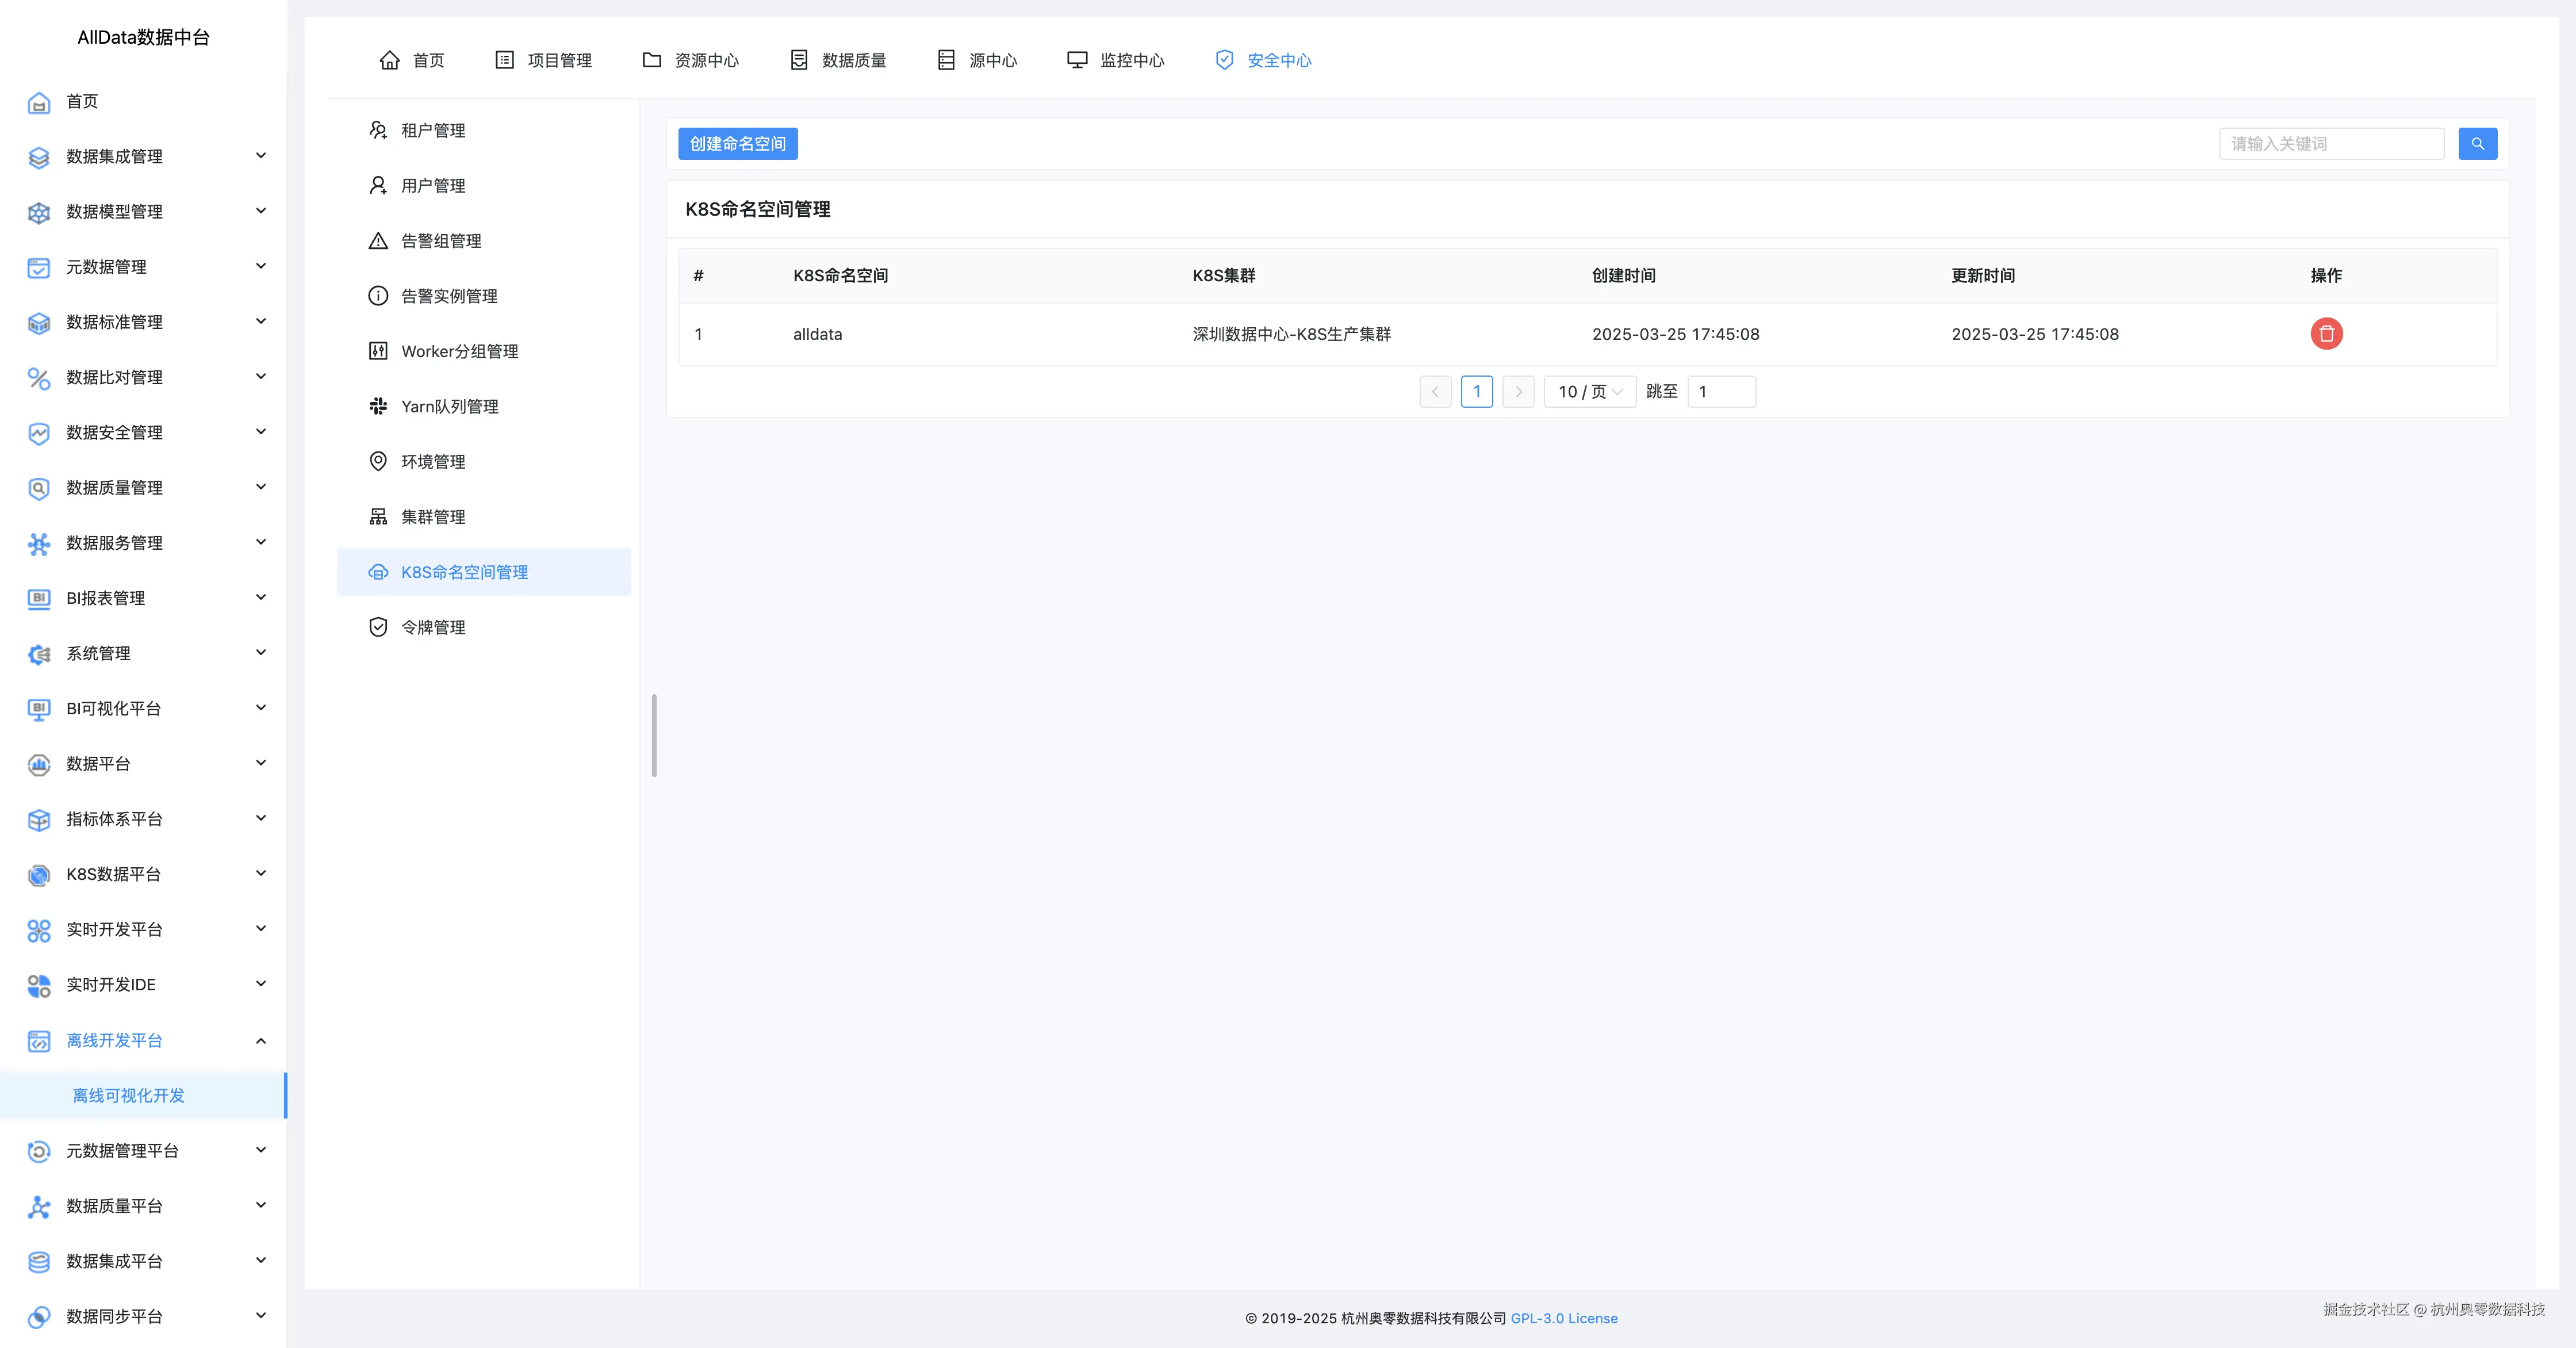
Task: Click the keyword search input field
Action: [2330, 144]
